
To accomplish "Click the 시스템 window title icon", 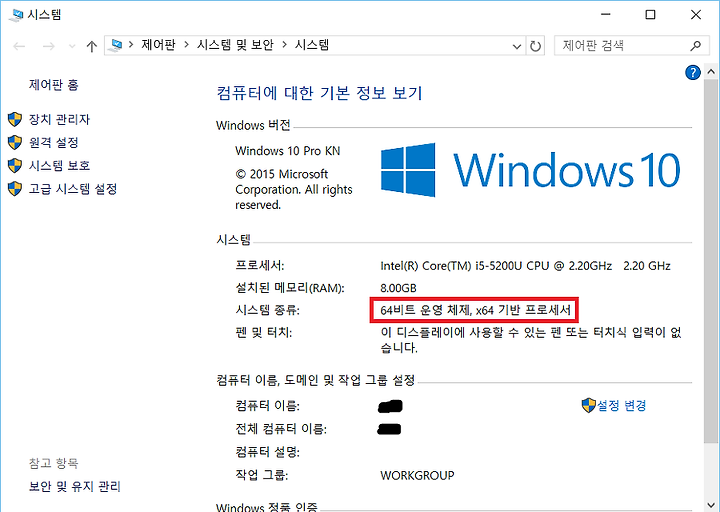I will click(16, 15).
